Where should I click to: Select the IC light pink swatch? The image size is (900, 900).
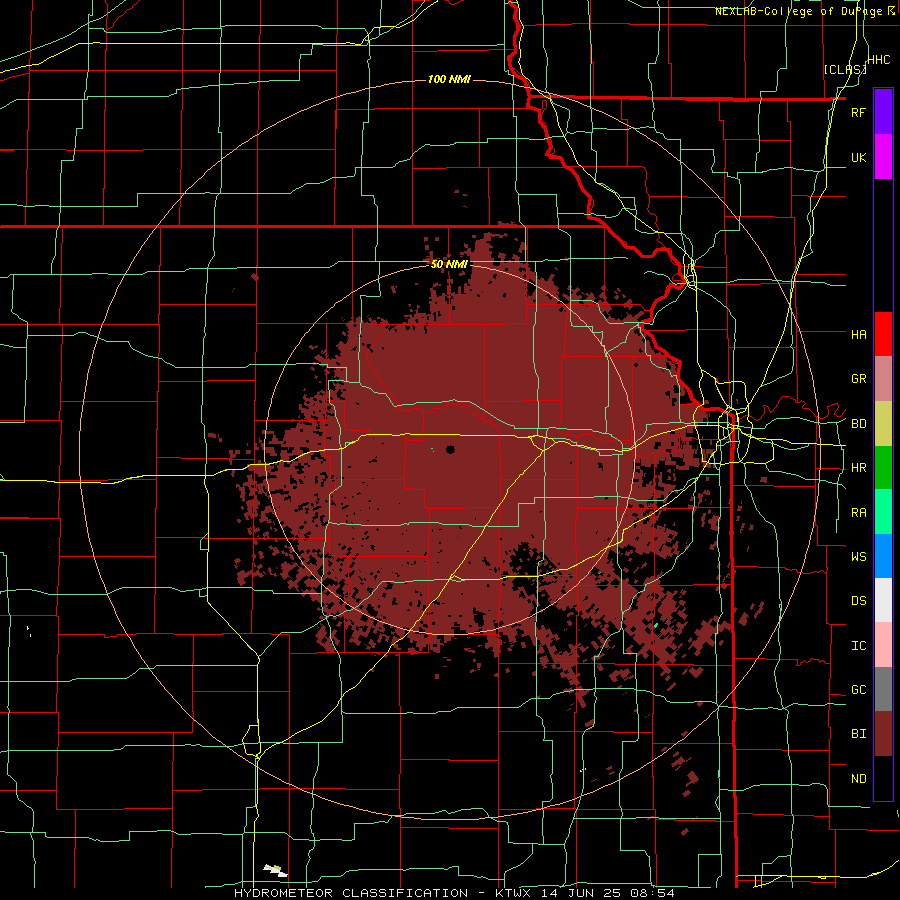pos(883,645)
